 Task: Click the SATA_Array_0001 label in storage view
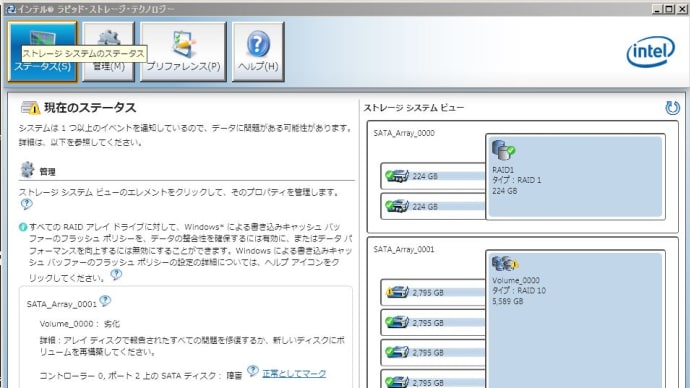[x=404, y=249]
